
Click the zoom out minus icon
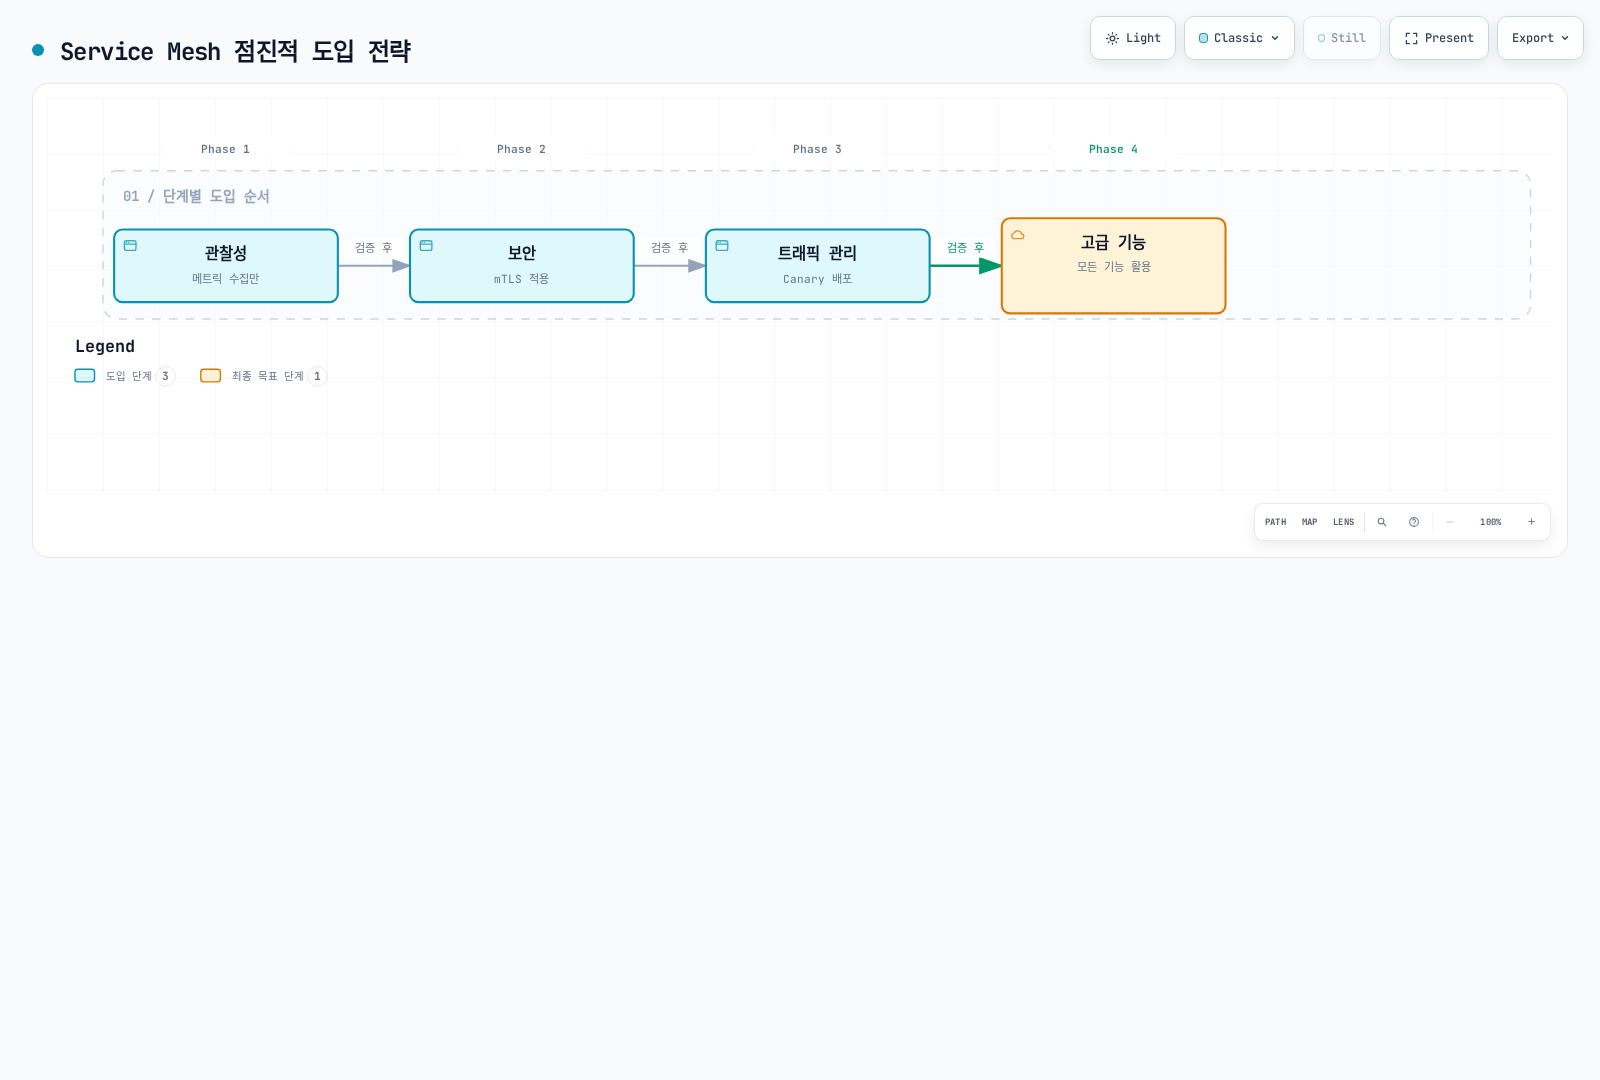[x=1450, y=522]
